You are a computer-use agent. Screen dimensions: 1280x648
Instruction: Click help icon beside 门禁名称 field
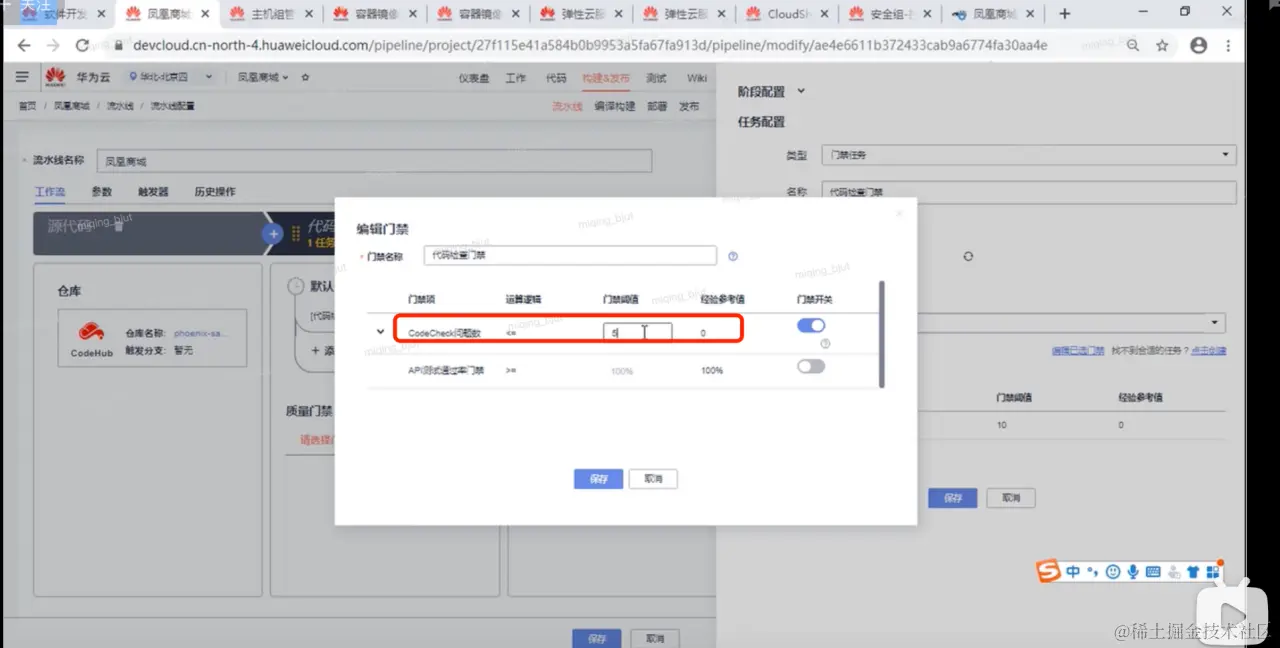(x=733, y=256)
